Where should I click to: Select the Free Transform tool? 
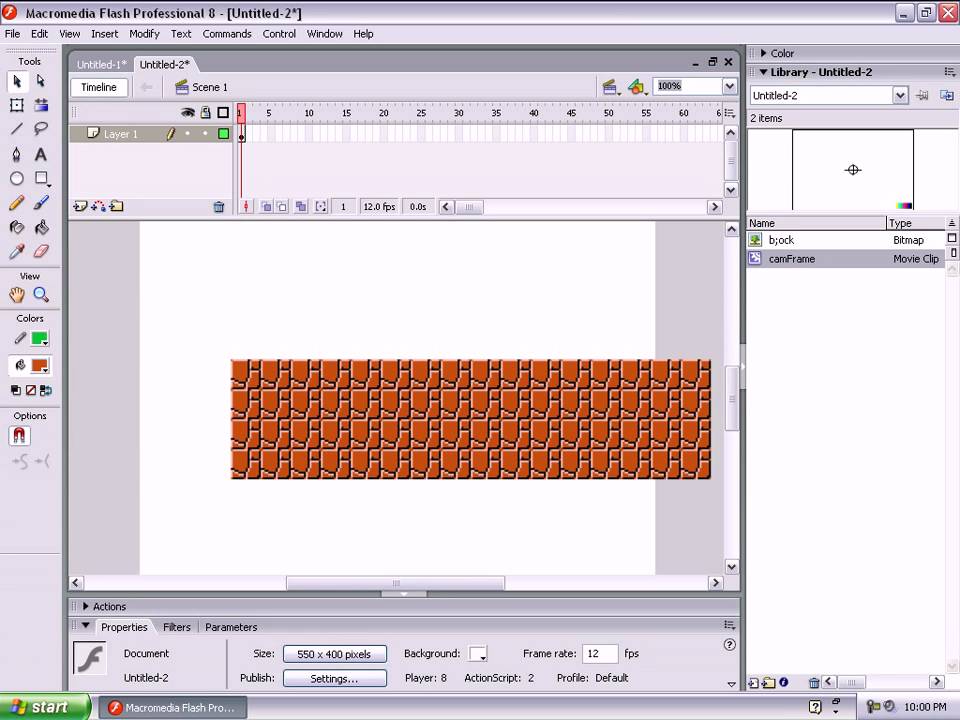point(17,105)
